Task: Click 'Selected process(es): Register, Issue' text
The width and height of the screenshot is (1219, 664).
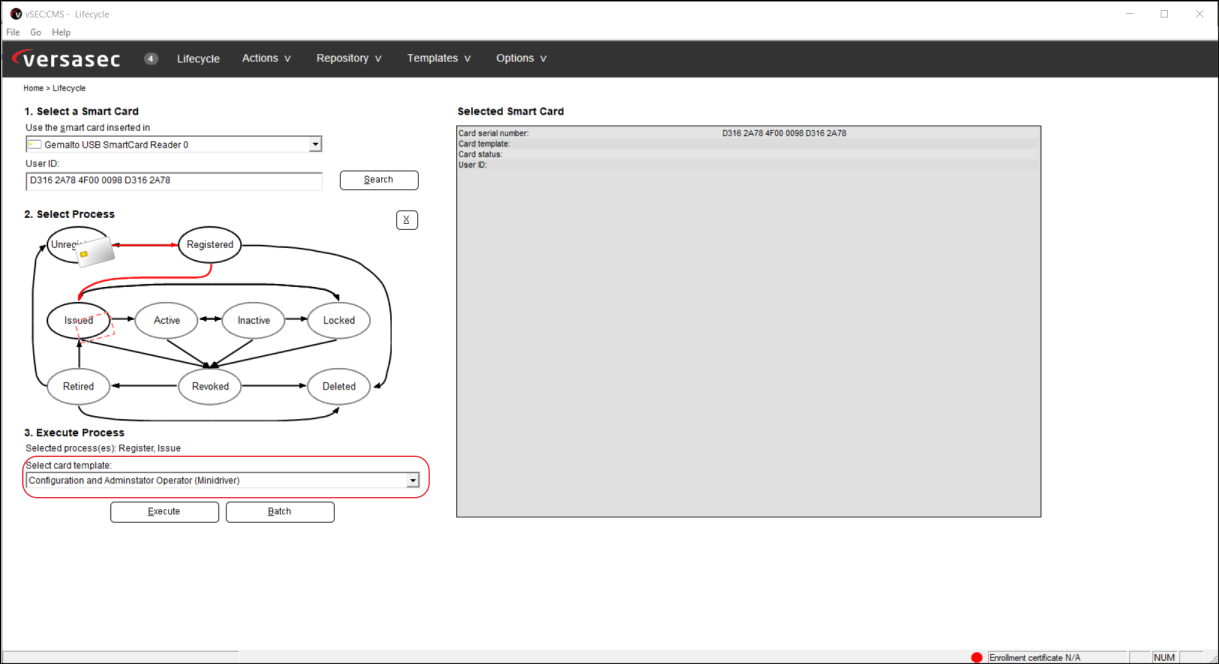Action: tap(103, 448)
